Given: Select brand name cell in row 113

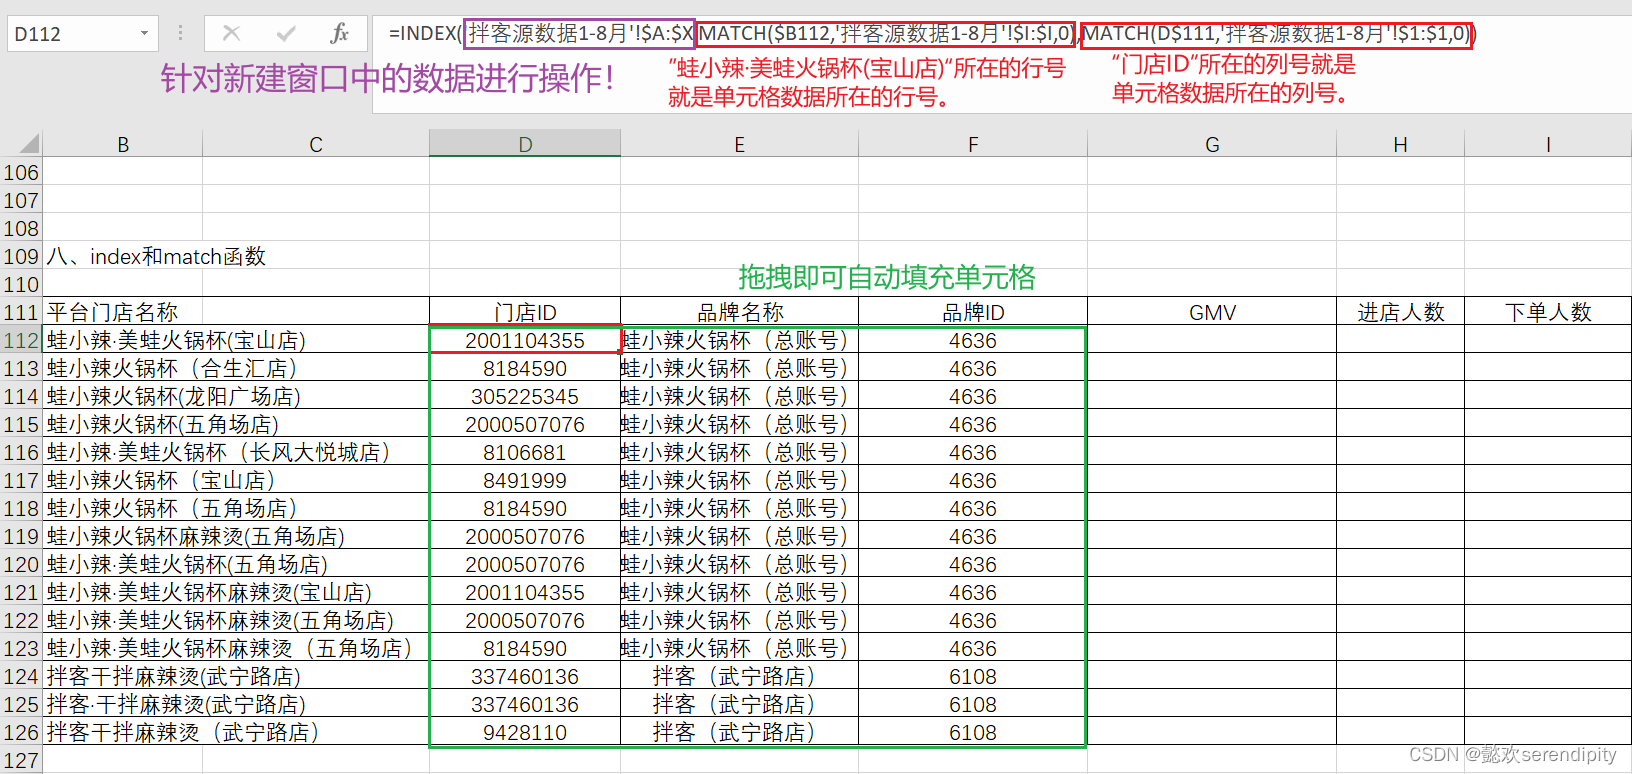Looking at the screenshot, I should (739, 368).
